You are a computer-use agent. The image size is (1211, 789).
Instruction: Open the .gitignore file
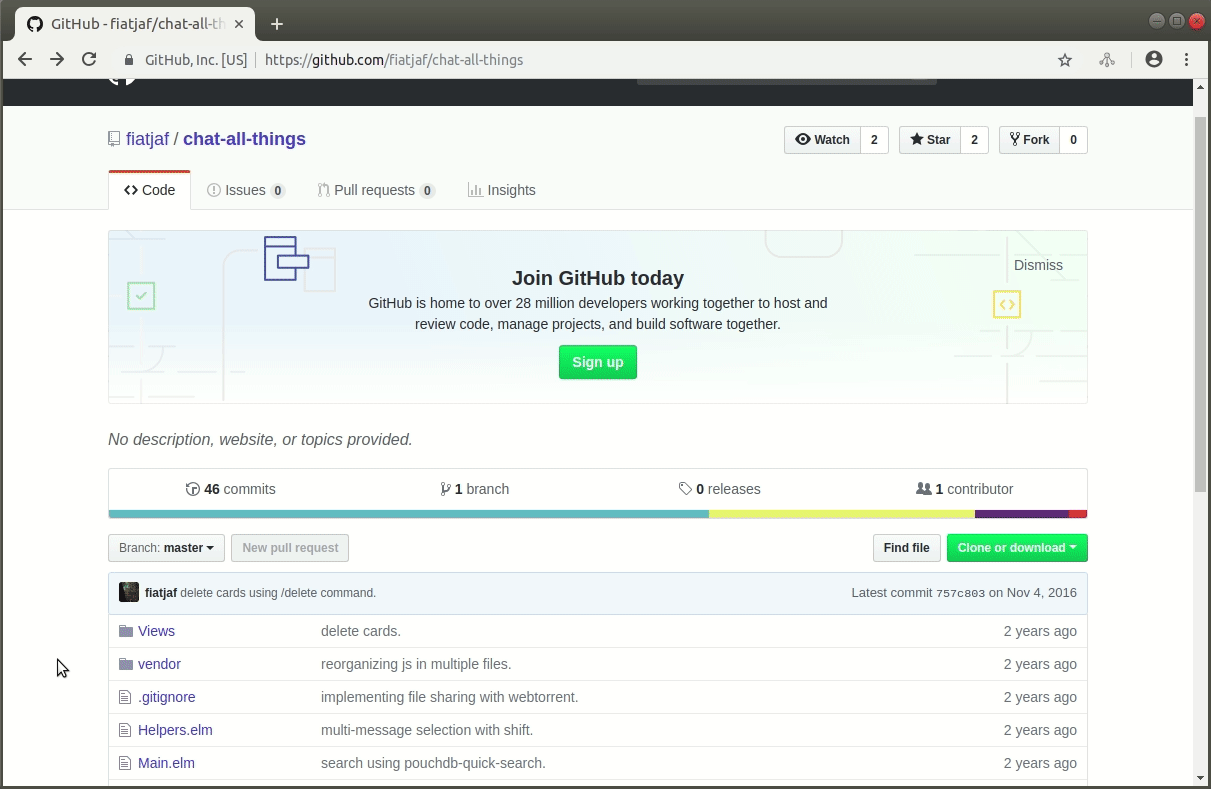tap(167, 697)
